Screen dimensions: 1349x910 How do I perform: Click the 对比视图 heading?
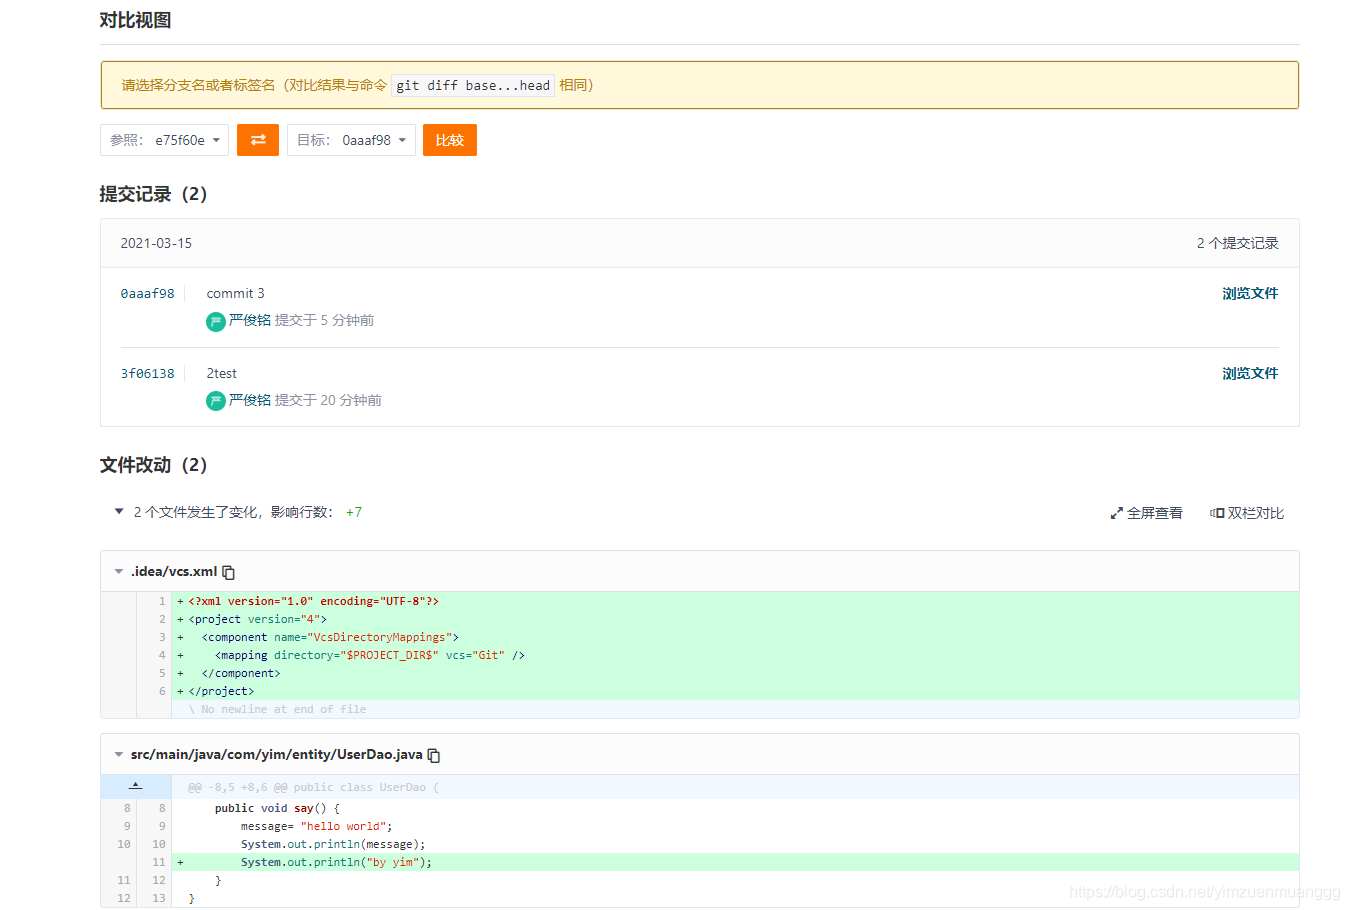135,20
